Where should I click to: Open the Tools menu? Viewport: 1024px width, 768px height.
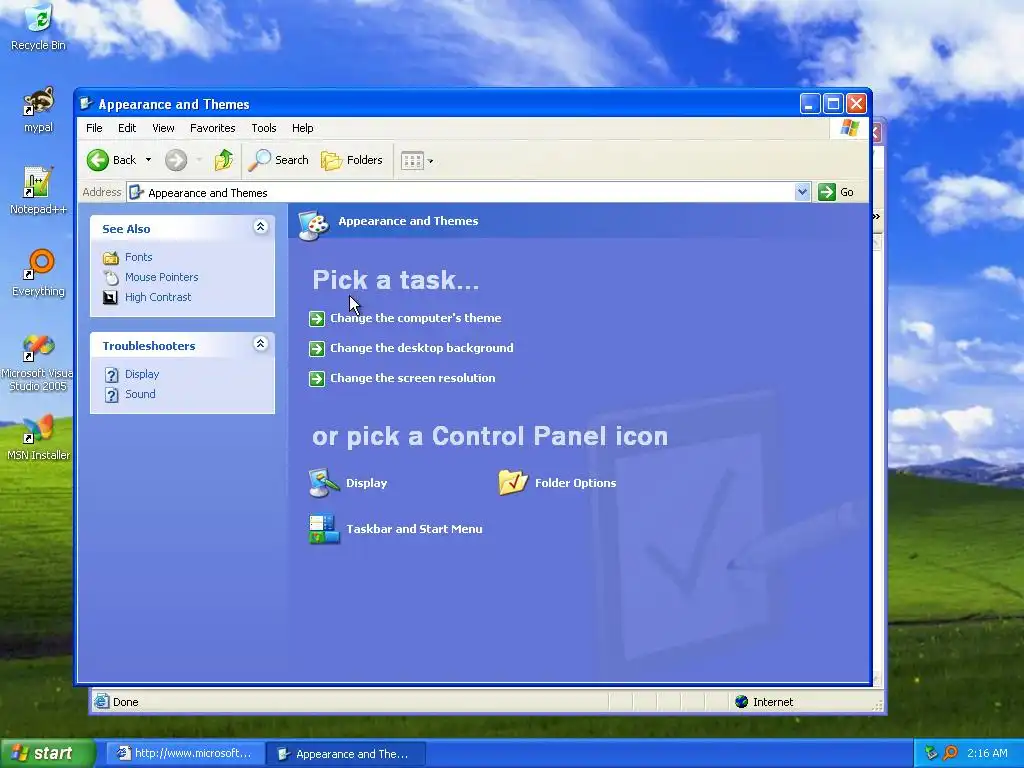264,128
